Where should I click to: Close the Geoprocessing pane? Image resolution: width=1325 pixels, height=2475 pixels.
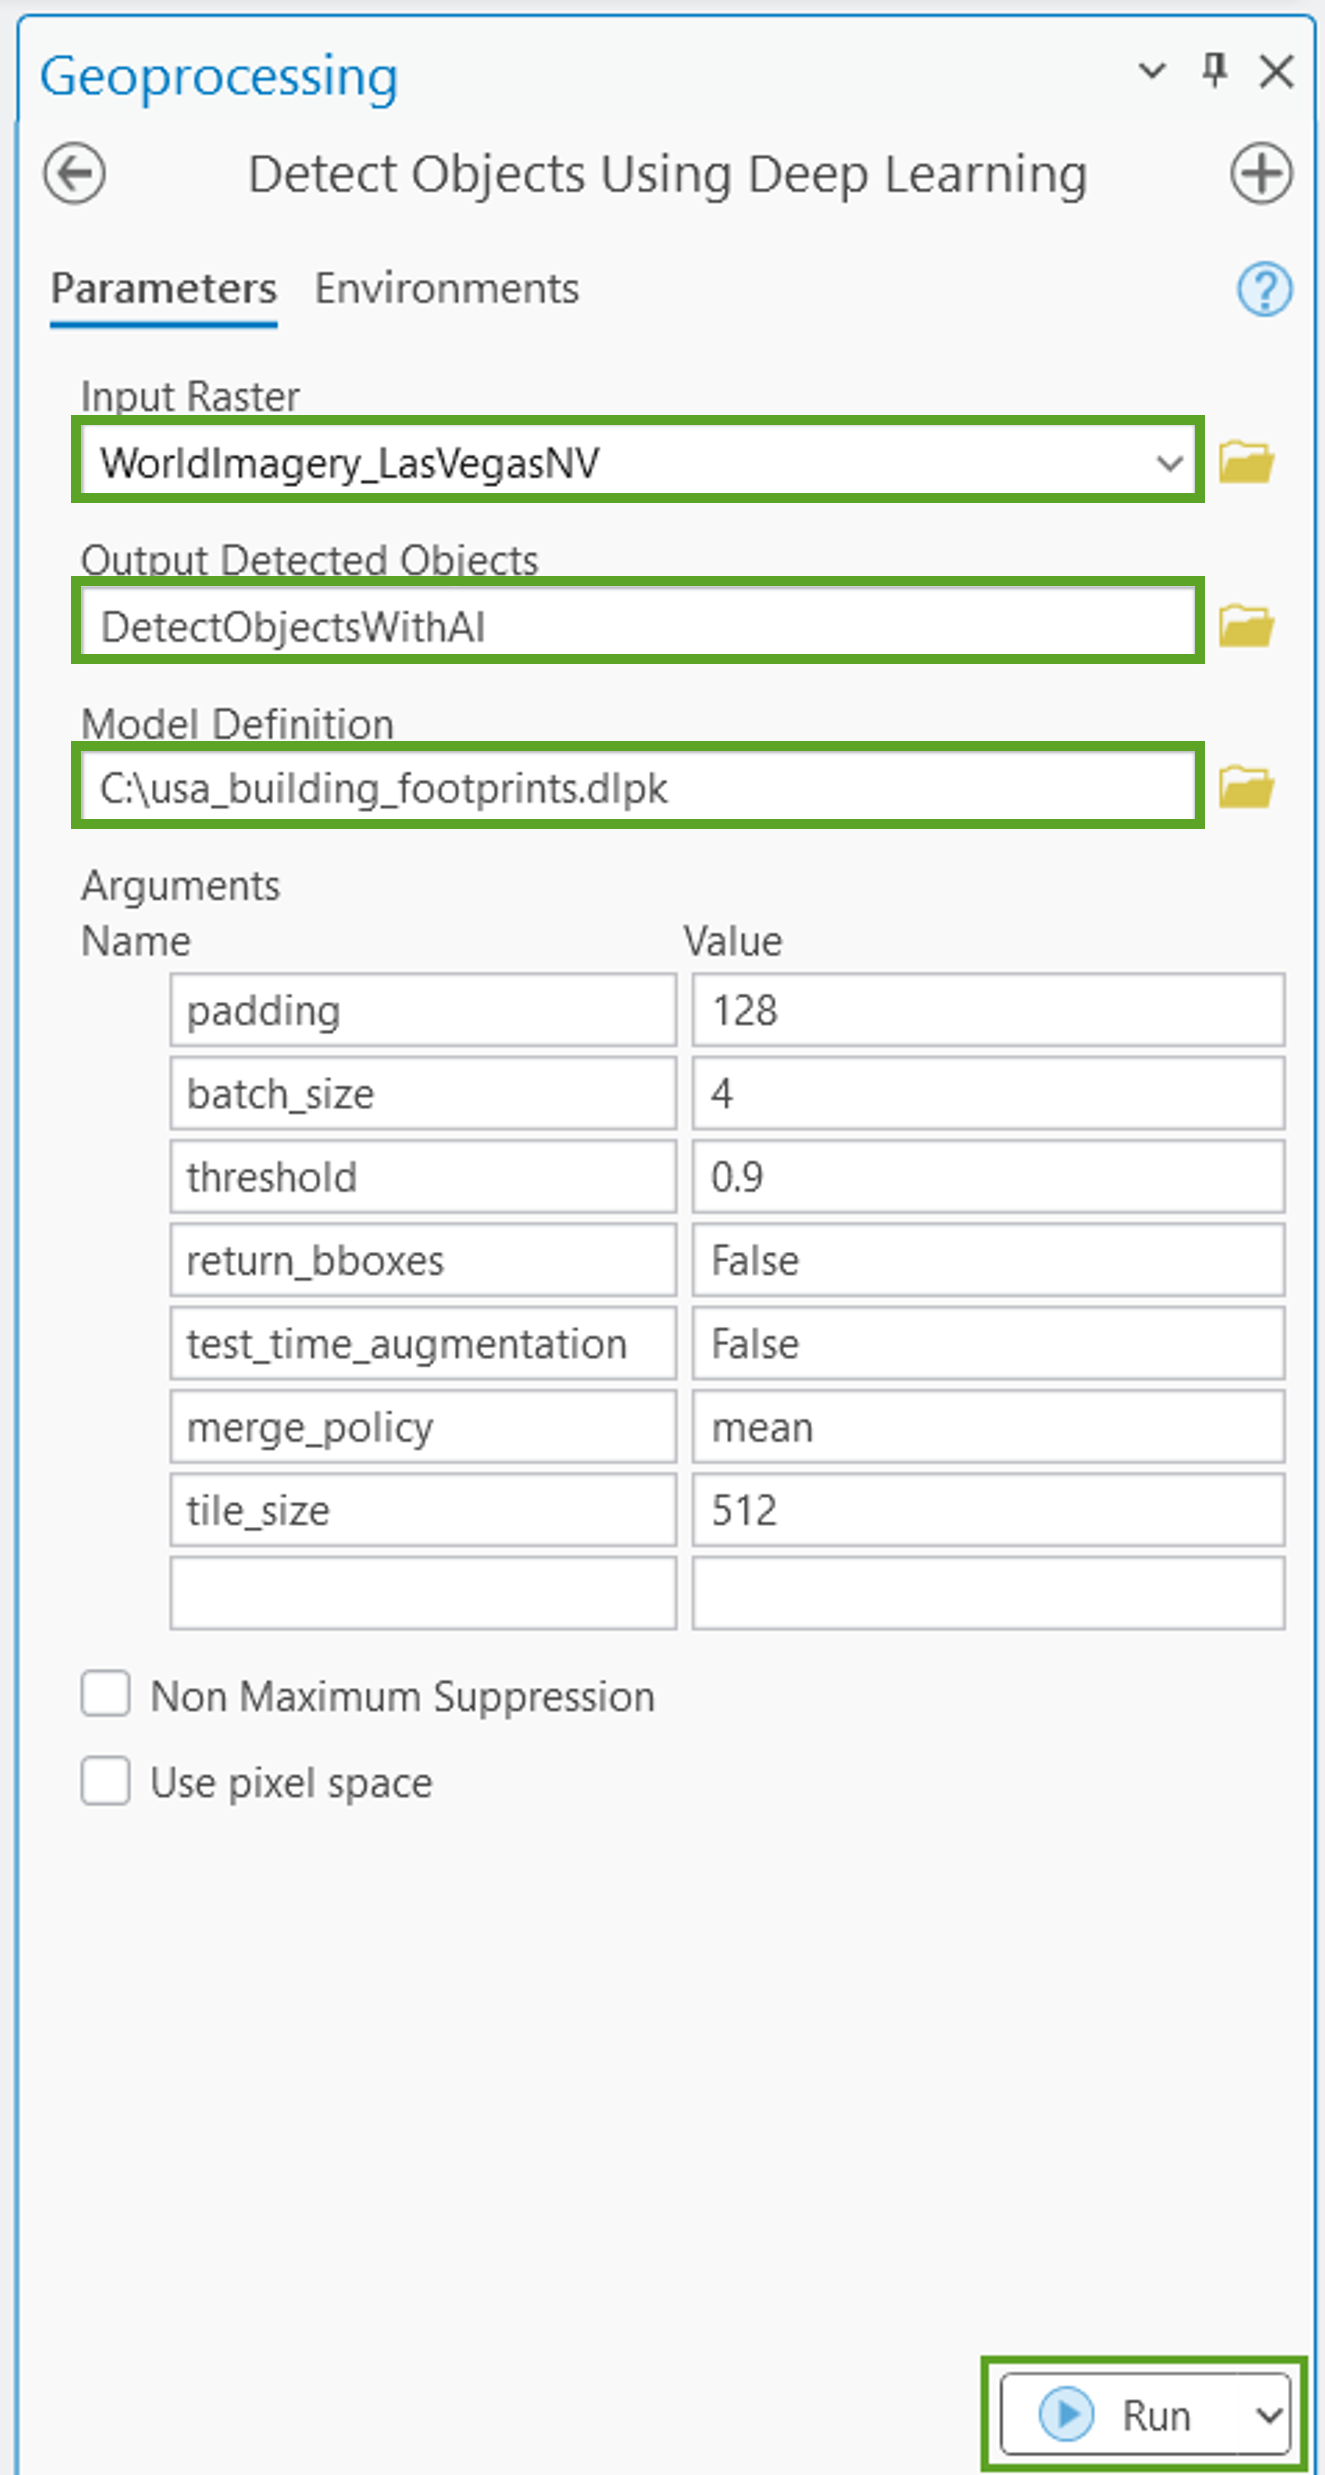point(1277,72)
